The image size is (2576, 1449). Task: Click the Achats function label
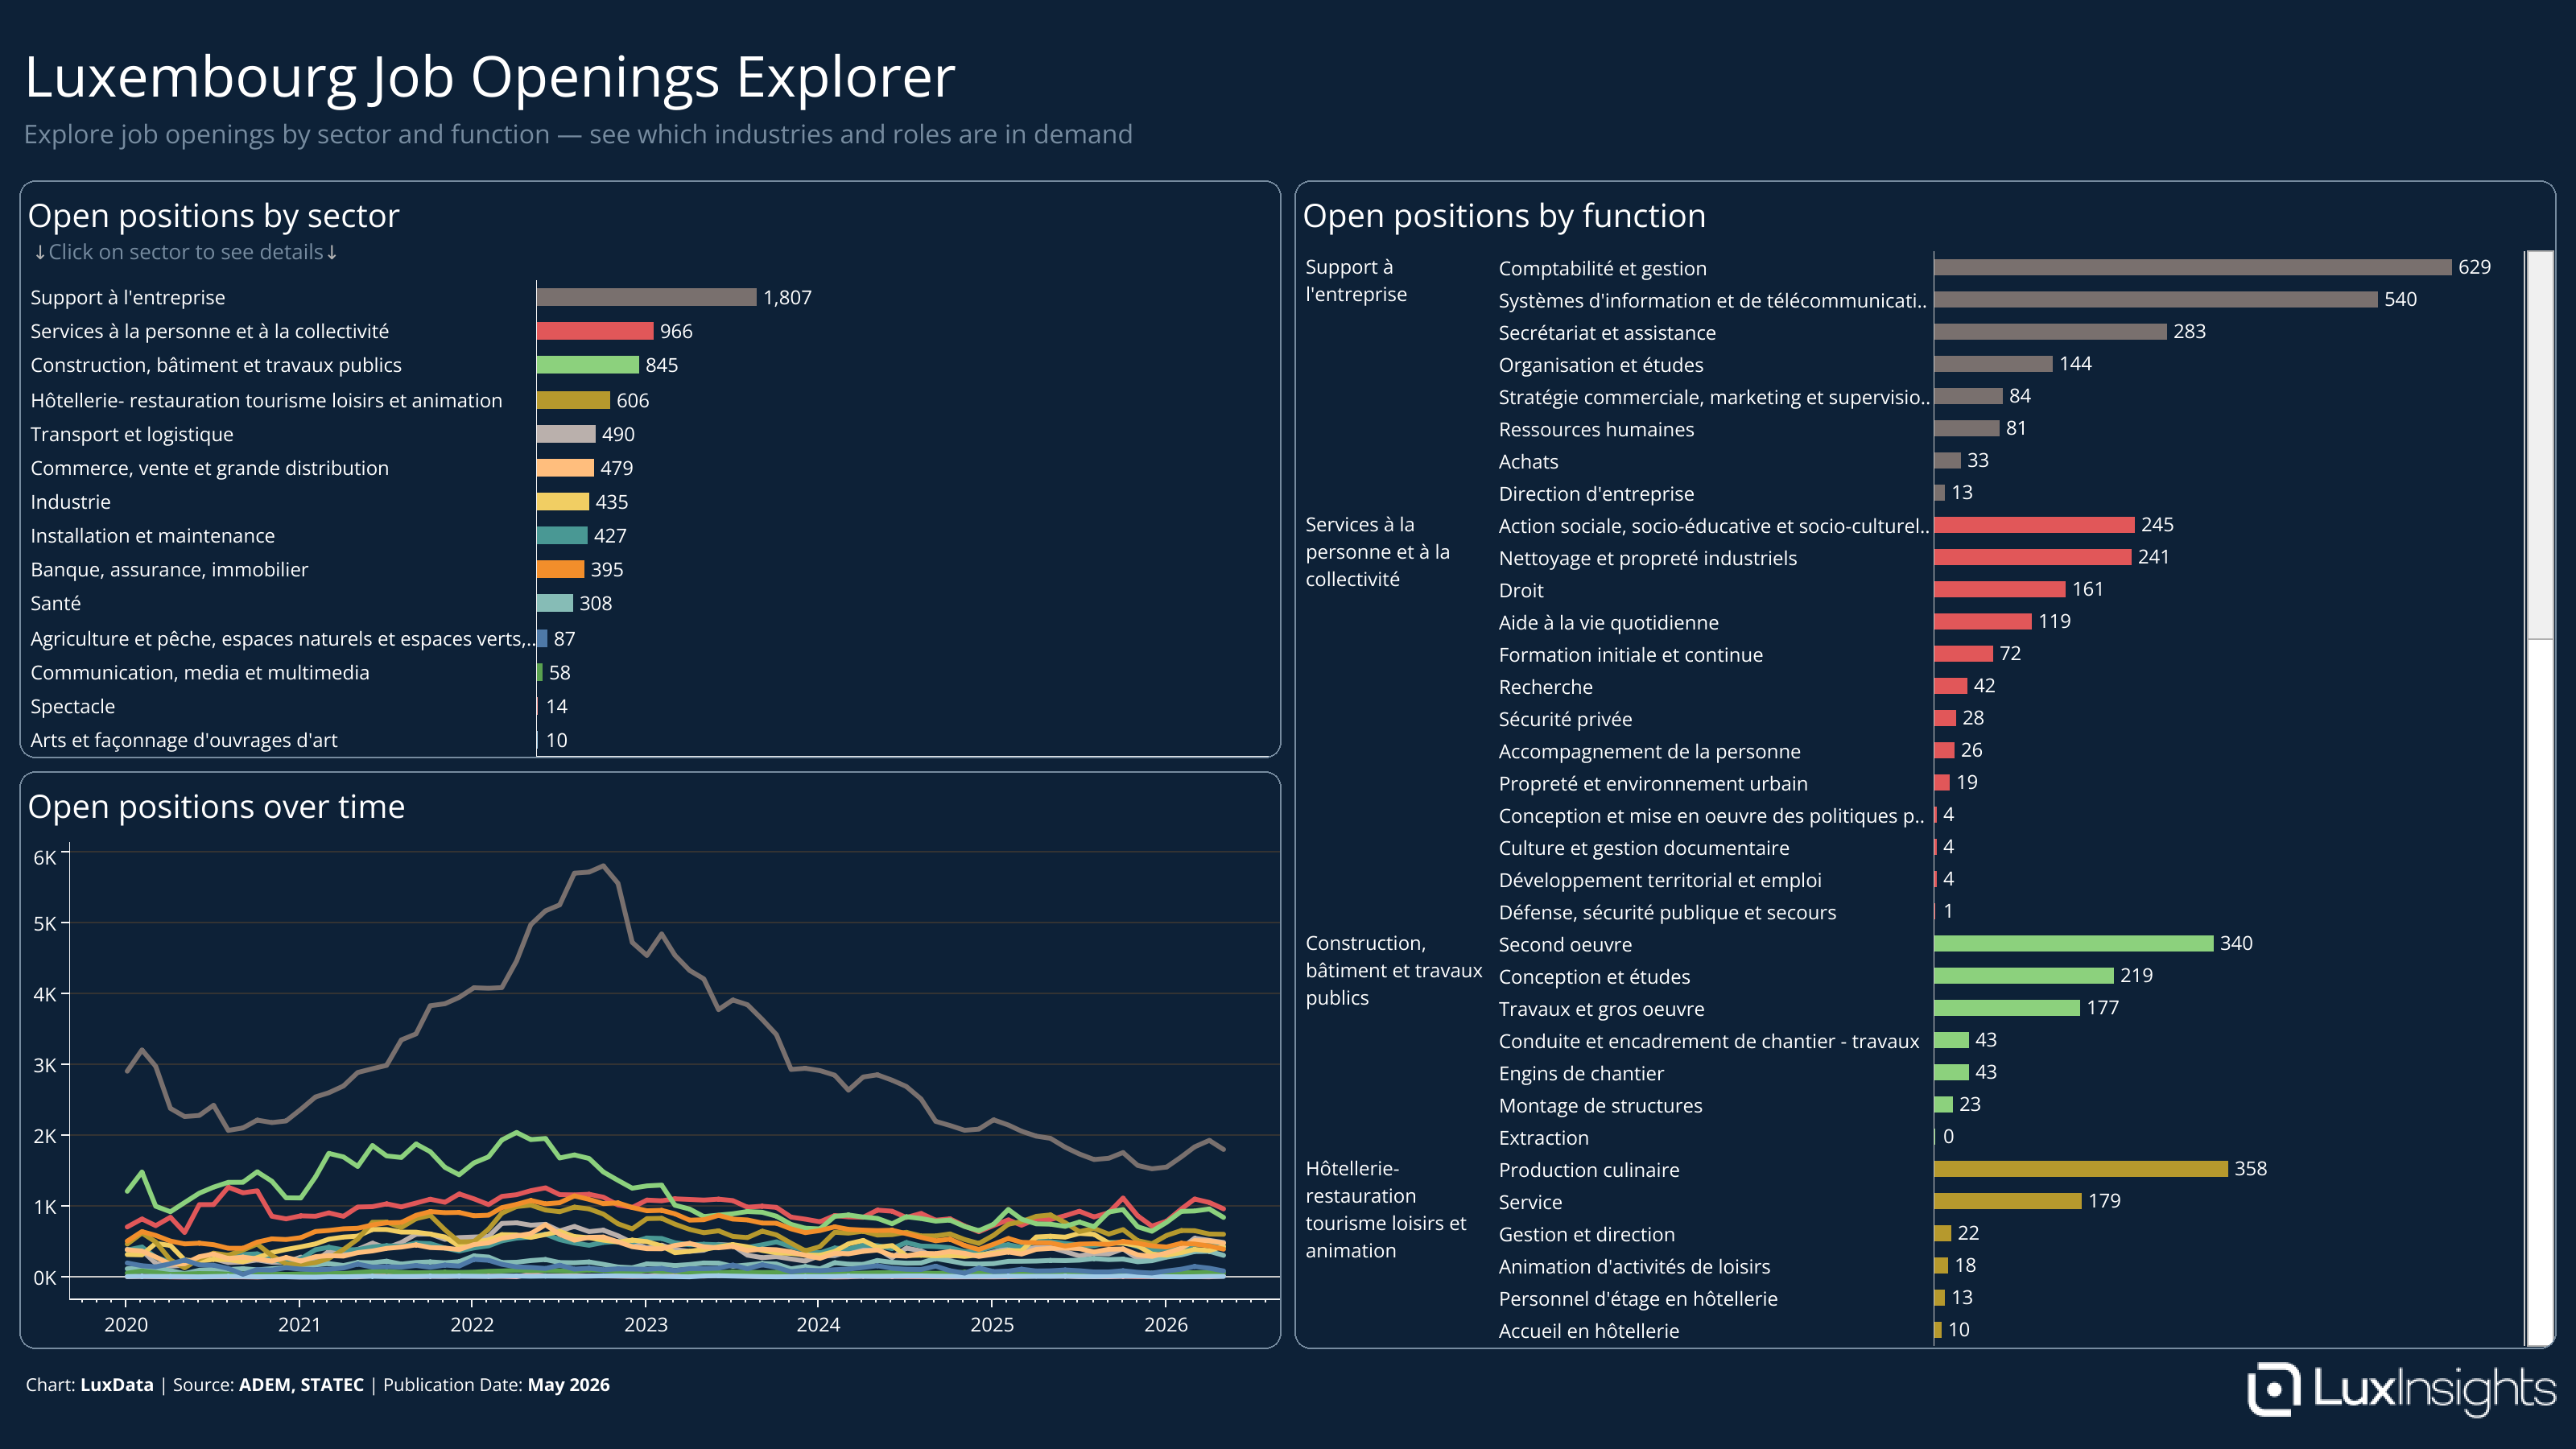click(1528, 462)
